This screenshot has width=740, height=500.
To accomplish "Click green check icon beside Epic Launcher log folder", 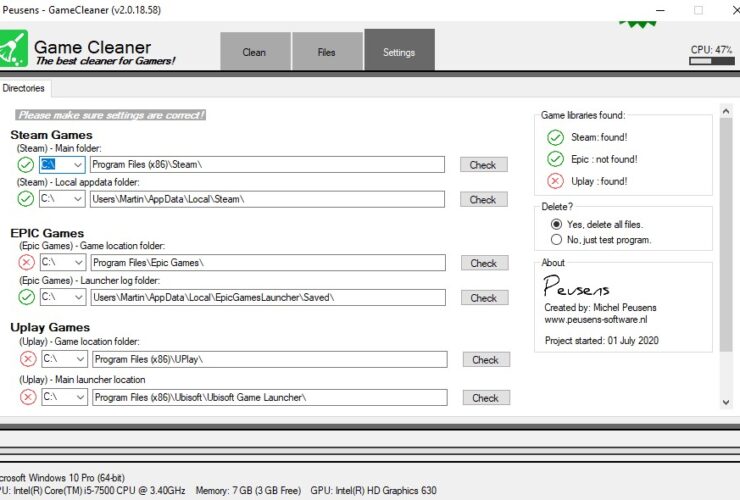I will point(26,297).
